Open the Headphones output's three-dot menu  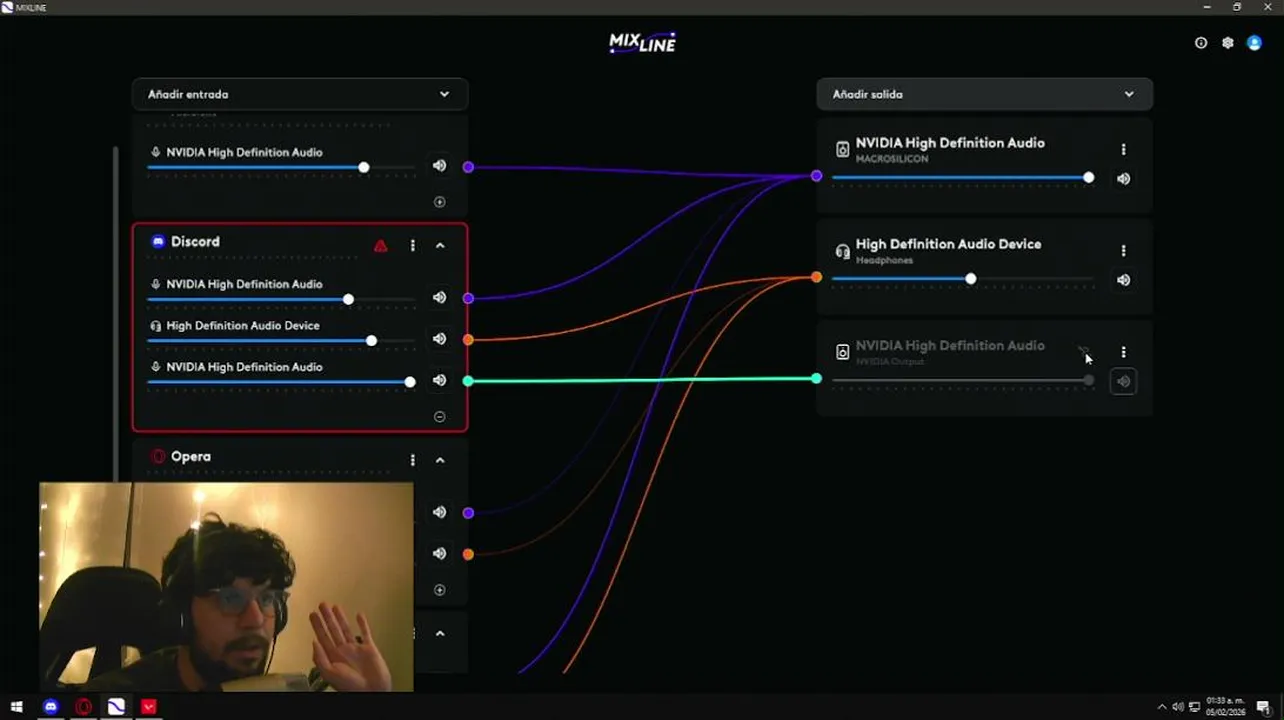click(1123, 250)
